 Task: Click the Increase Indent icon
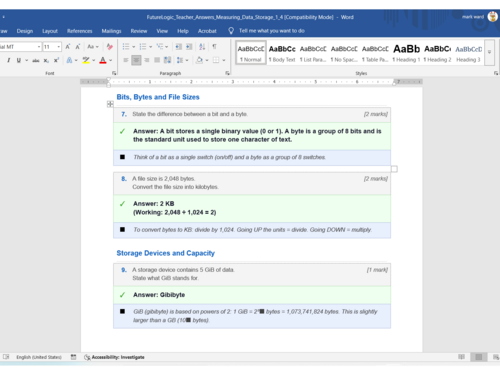pyautogui.click(x=189, y=47)
